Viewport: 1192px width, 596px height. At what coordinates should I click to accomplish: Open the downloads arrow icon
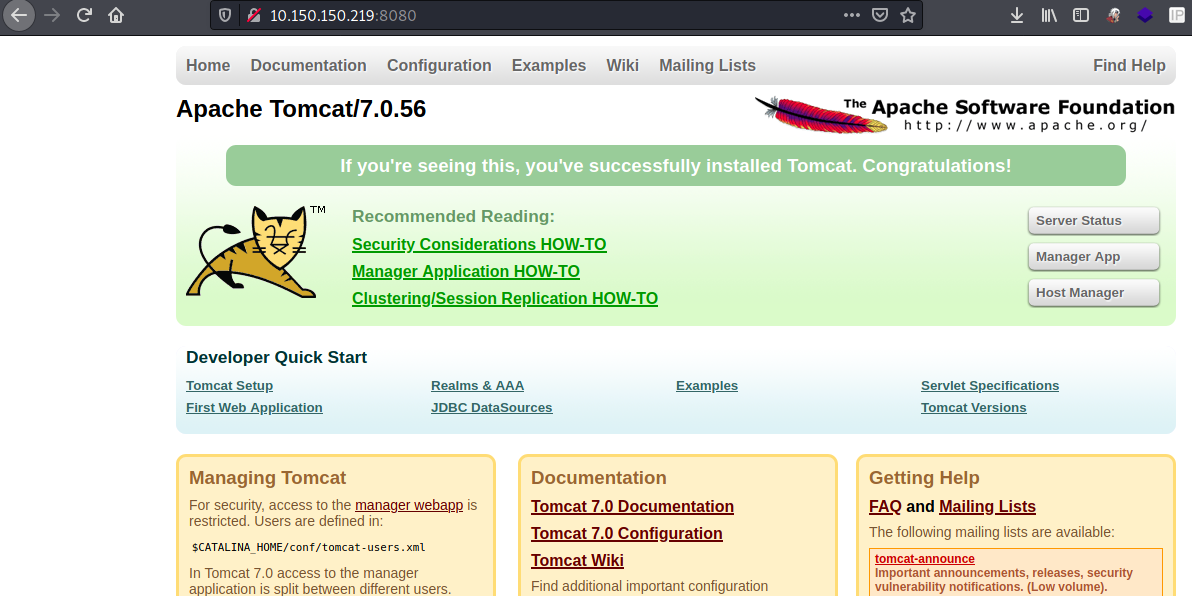1016,15
